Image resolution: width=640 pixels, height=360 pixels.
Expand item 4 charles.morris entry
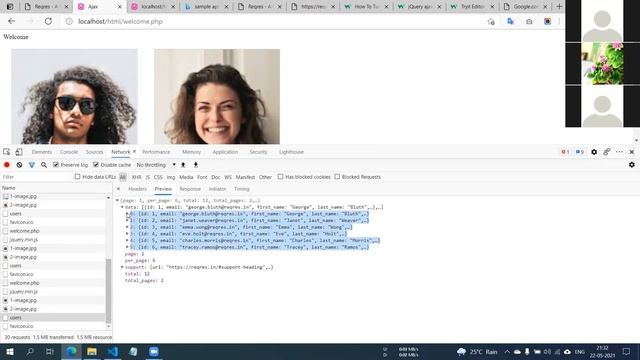[x=127, y=240]
